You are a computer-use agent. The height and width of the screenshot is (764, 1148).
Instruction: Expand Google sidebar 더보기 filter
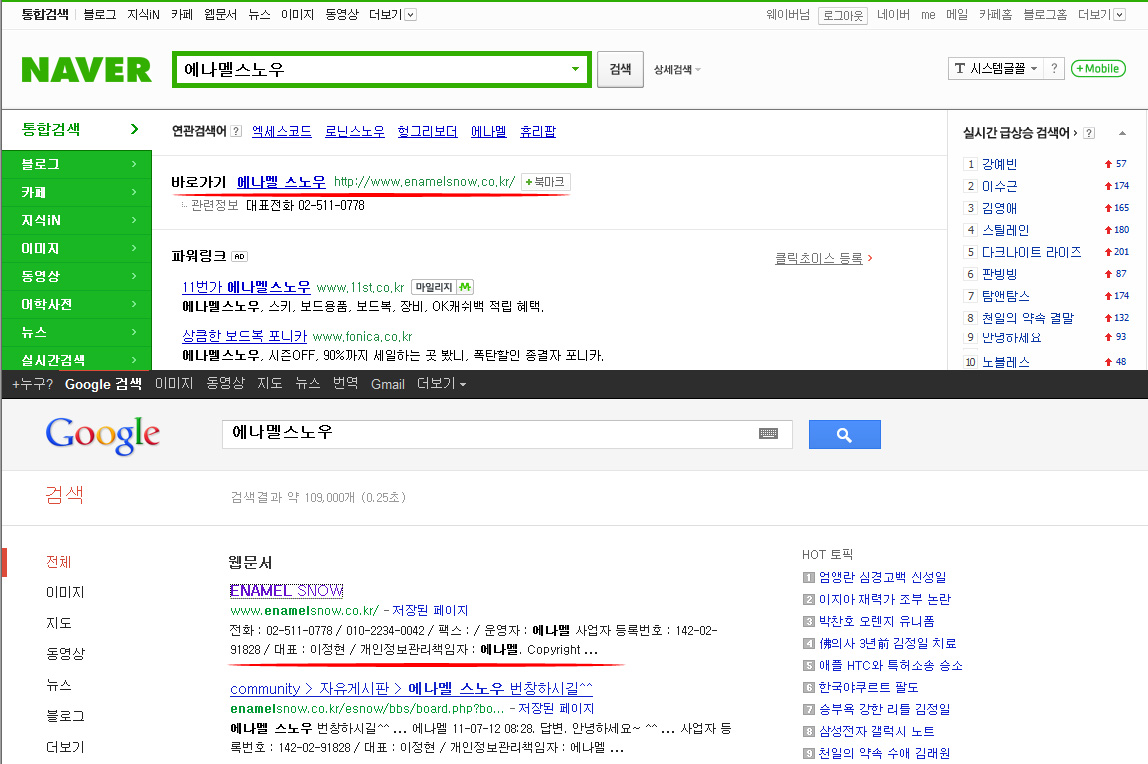[x=65, y=747]
